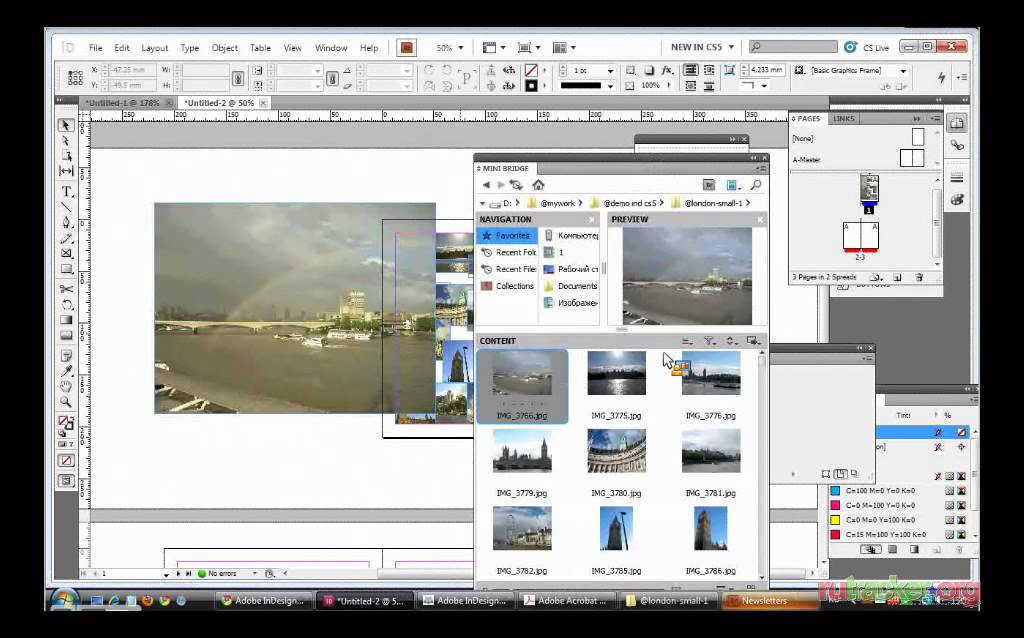Toggle the wrap around bounding box button
This screenshot has width=1024, height=638.
709,70
